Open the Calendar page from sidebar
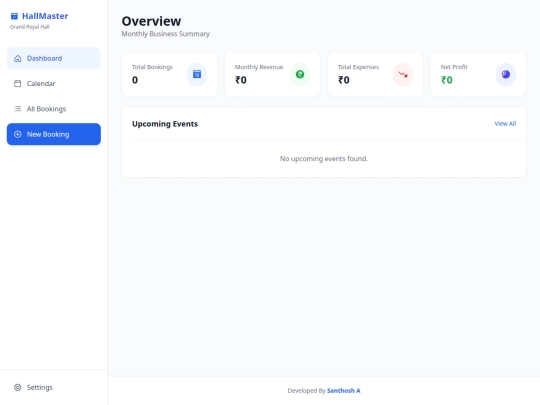This screenshot has width=540, height=405. (54, 84)
